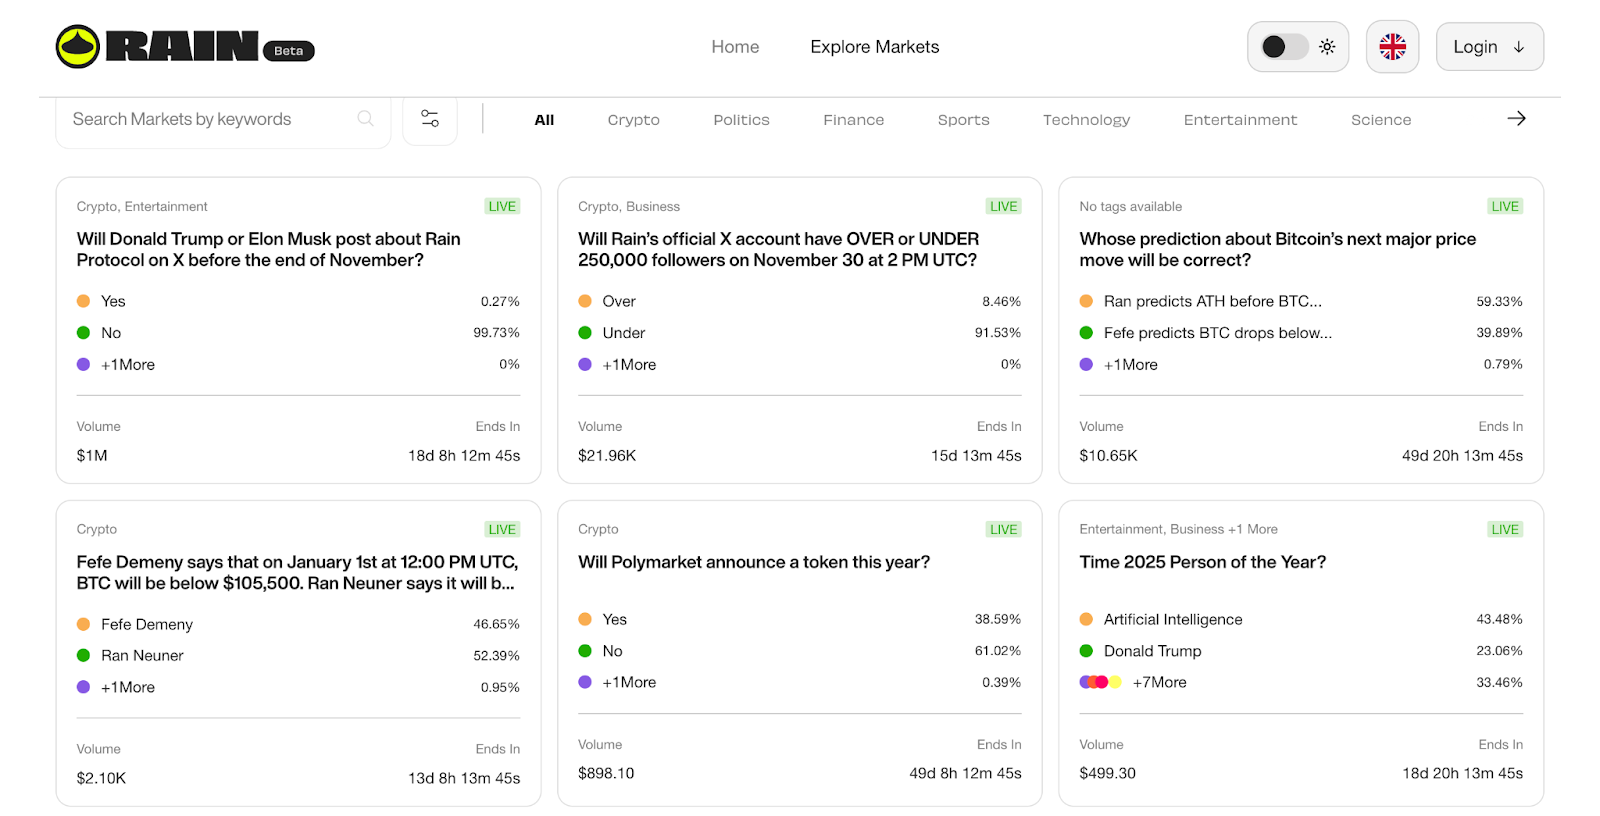Focus the Search Markets by keywords field

[x=210, y=119]
